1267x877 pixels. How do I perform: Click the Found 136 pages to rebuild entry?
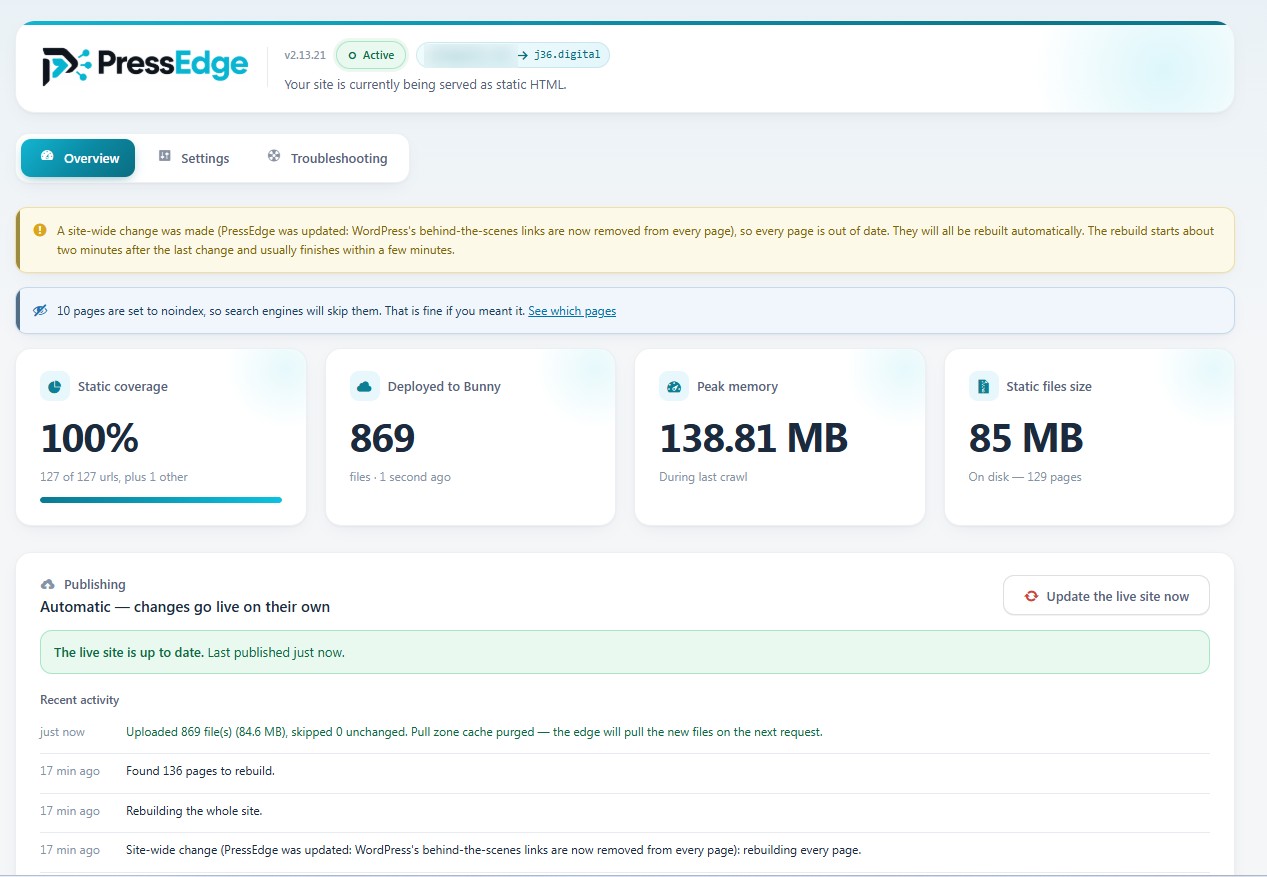point(200,771)
